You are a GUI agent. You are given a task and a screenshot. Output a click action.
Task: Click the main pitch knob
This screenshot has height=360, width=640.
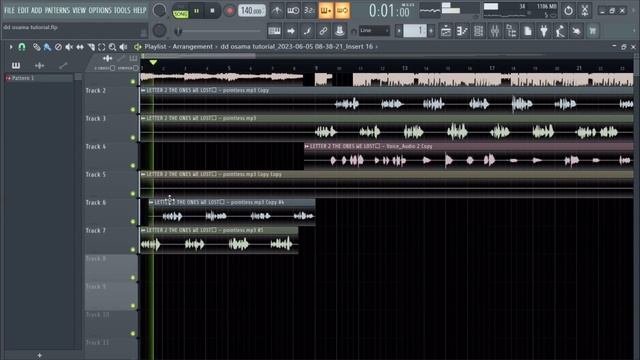[159, 30]
